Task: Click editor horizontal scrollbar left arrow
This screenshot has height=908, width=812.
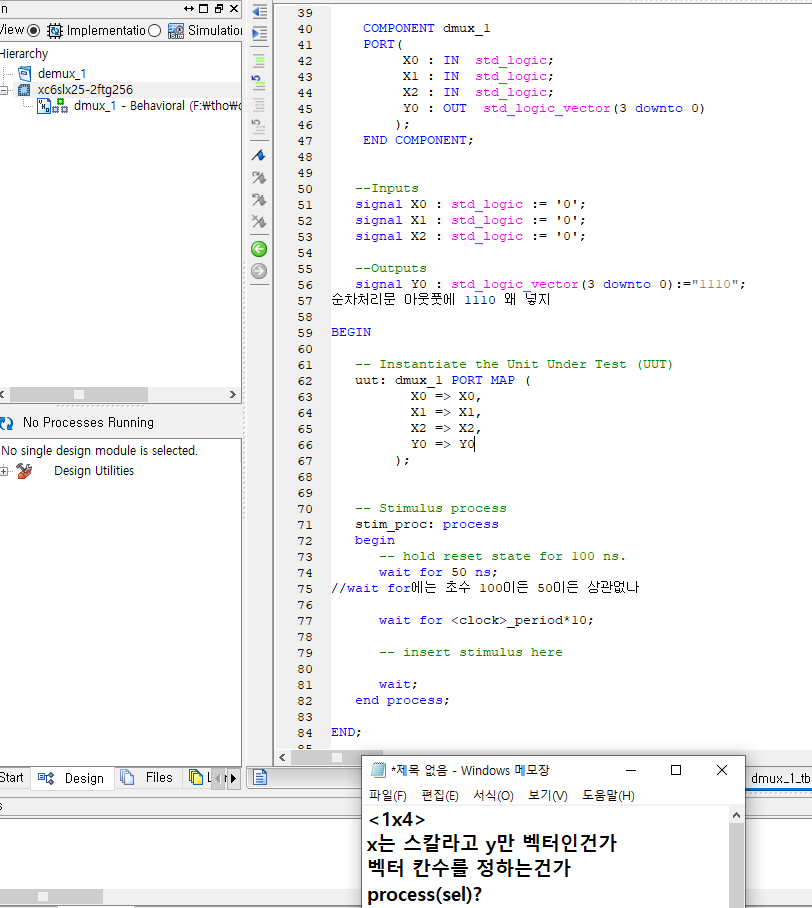Action: [282, 757]
